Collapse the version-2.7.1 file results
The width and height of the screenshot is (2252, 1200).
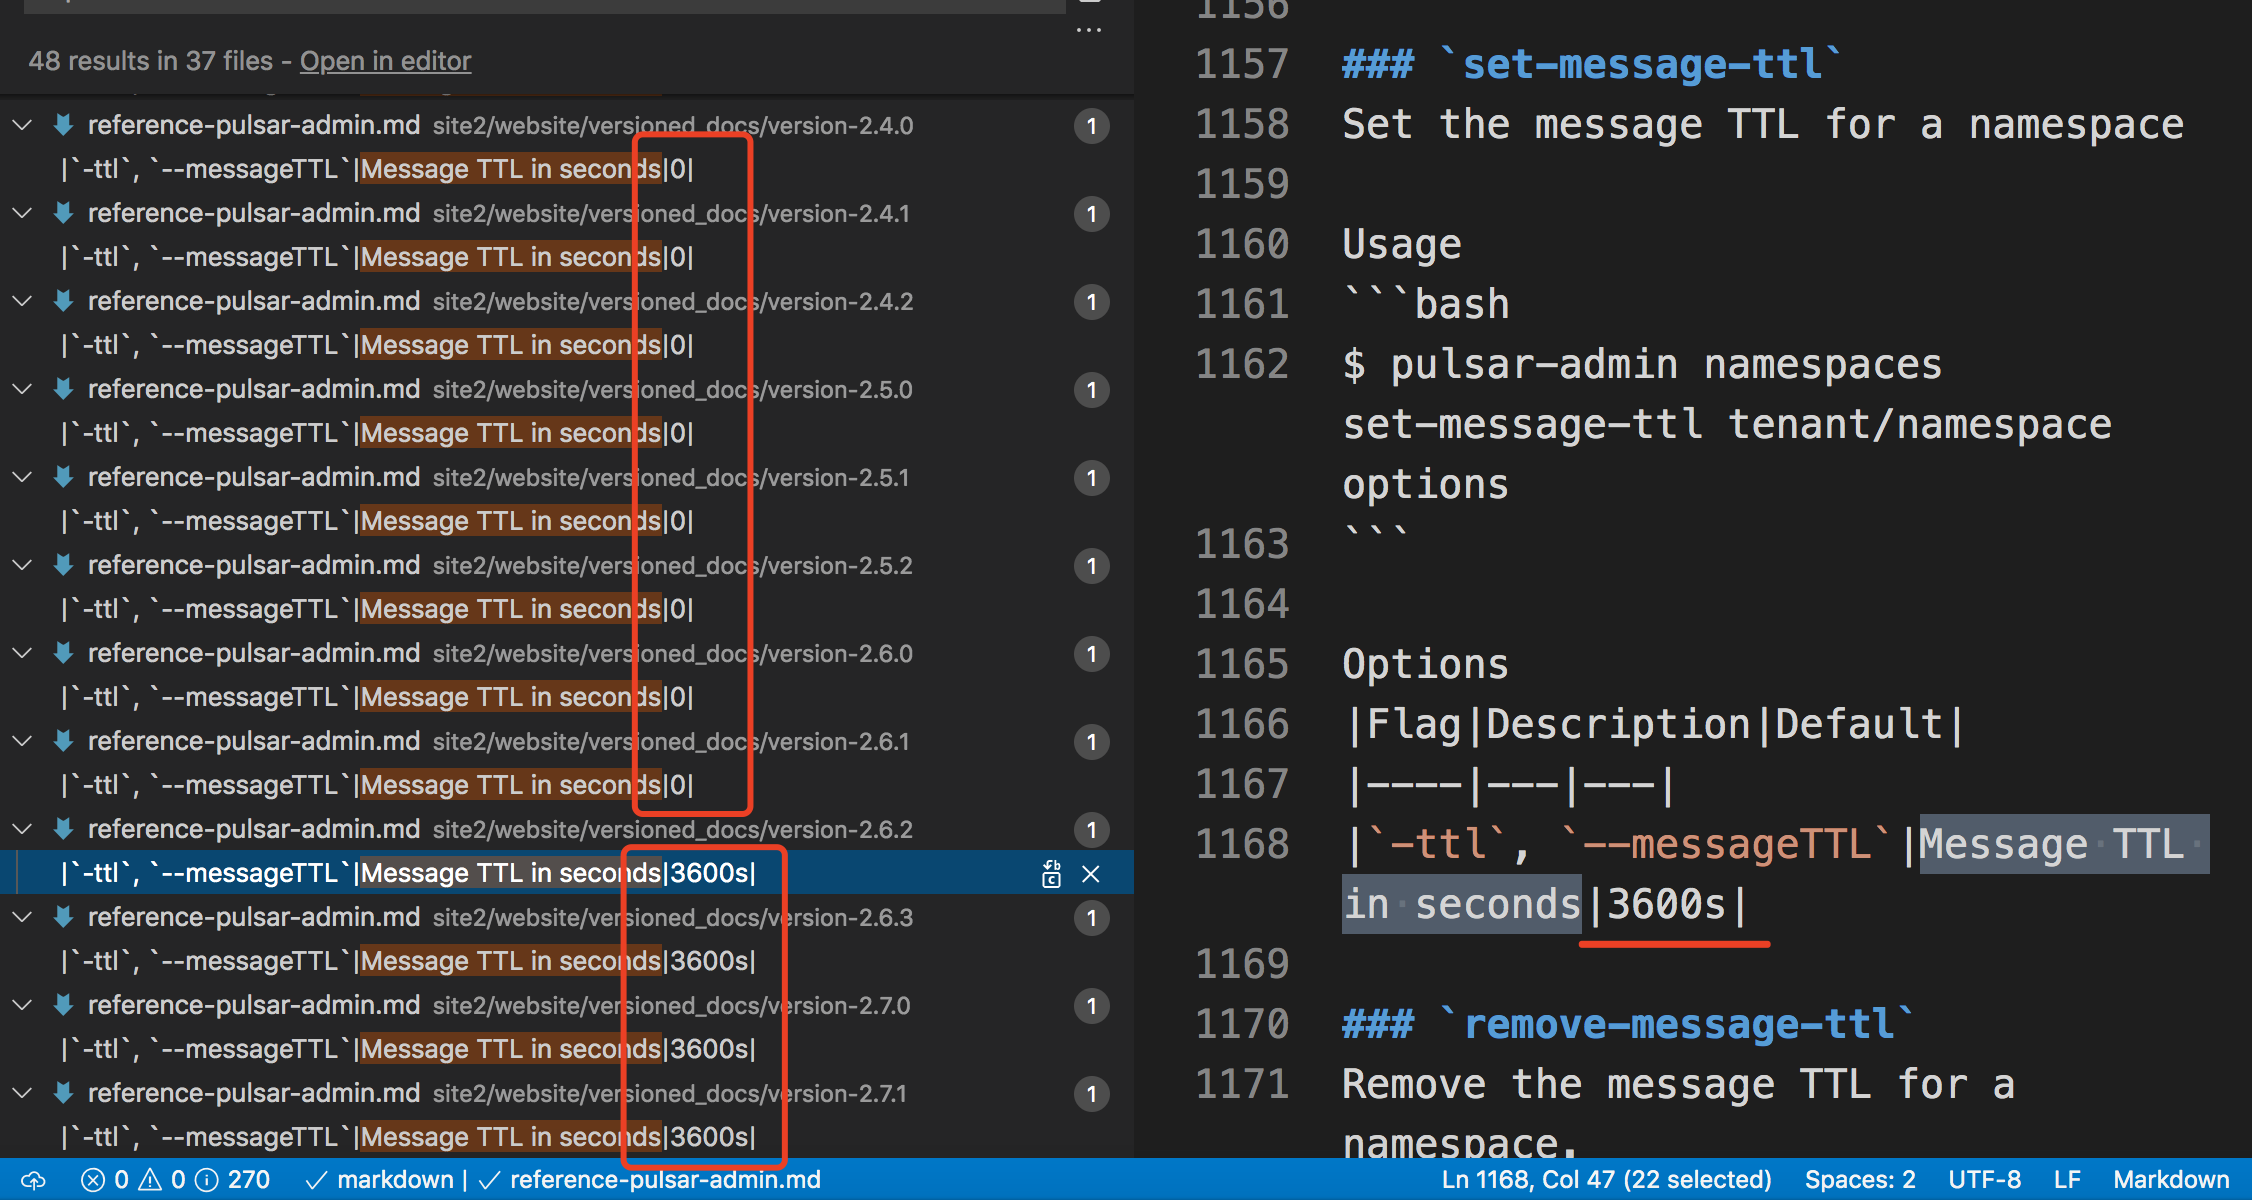(x=22, y=1094)
